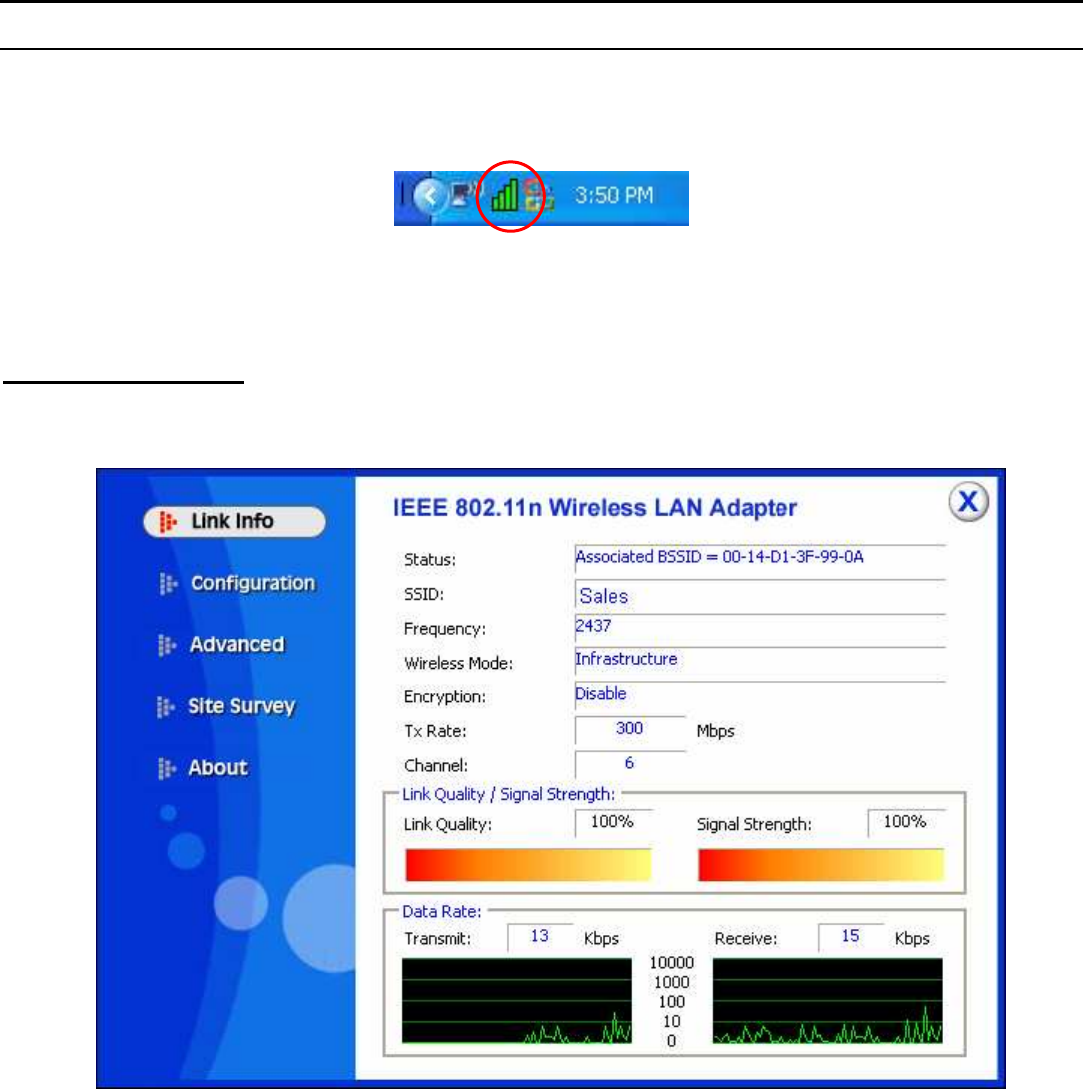Click the green signal bars tray icon

pos(505,195)
